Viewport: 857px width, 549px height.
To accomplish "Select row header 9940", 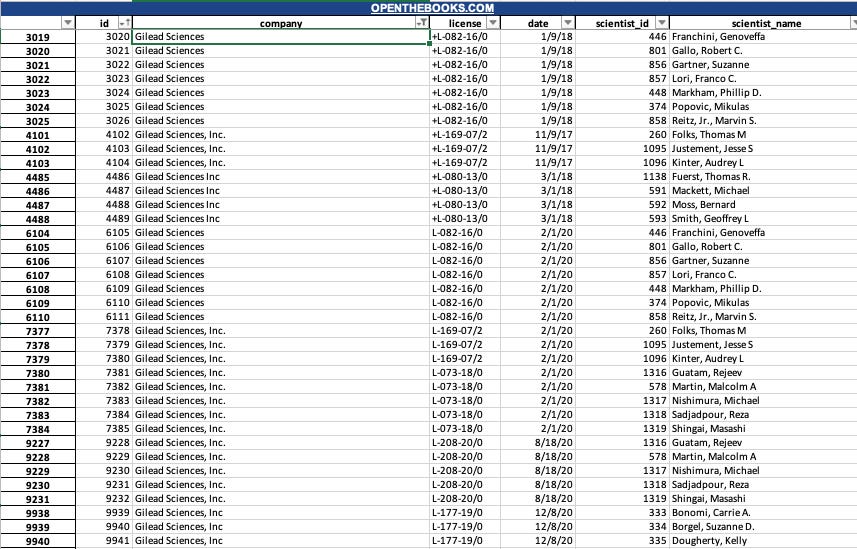I will (x=38, y=541).
